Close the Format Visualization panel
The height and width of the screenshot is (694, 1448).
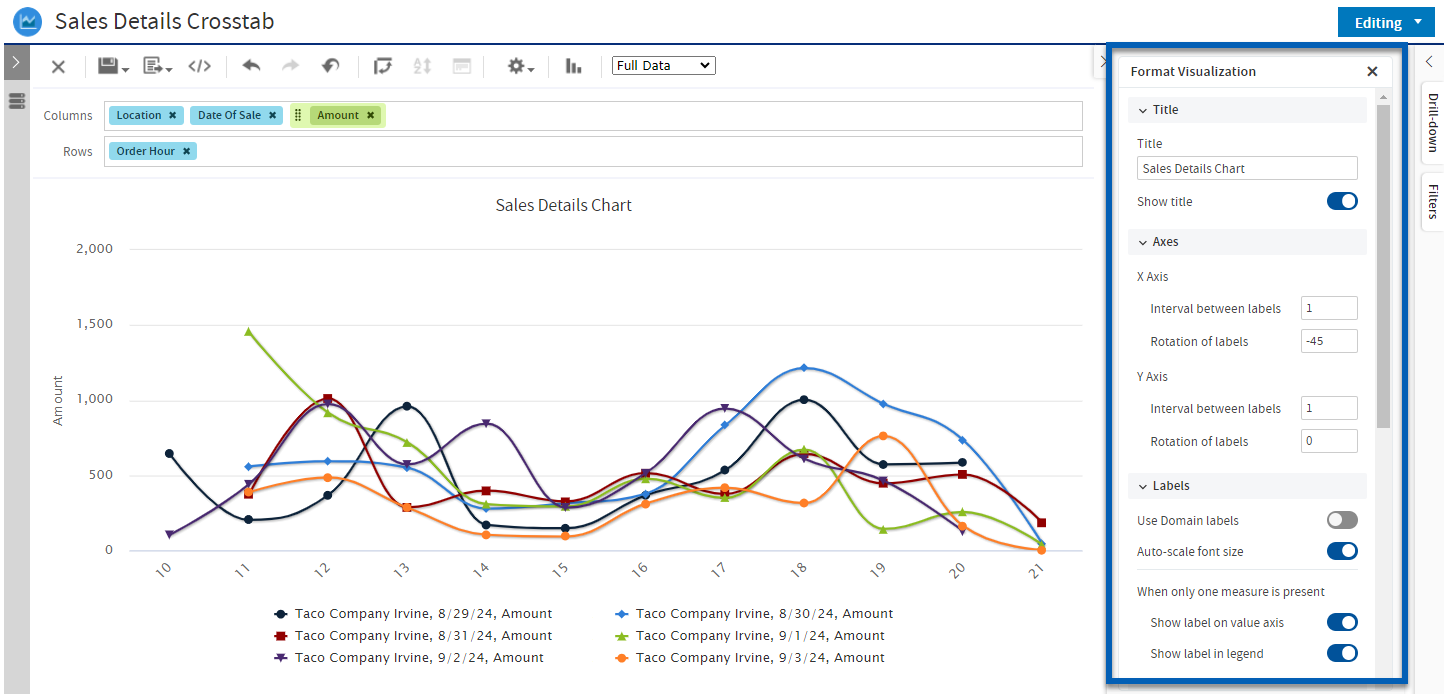click(1372, 72)
